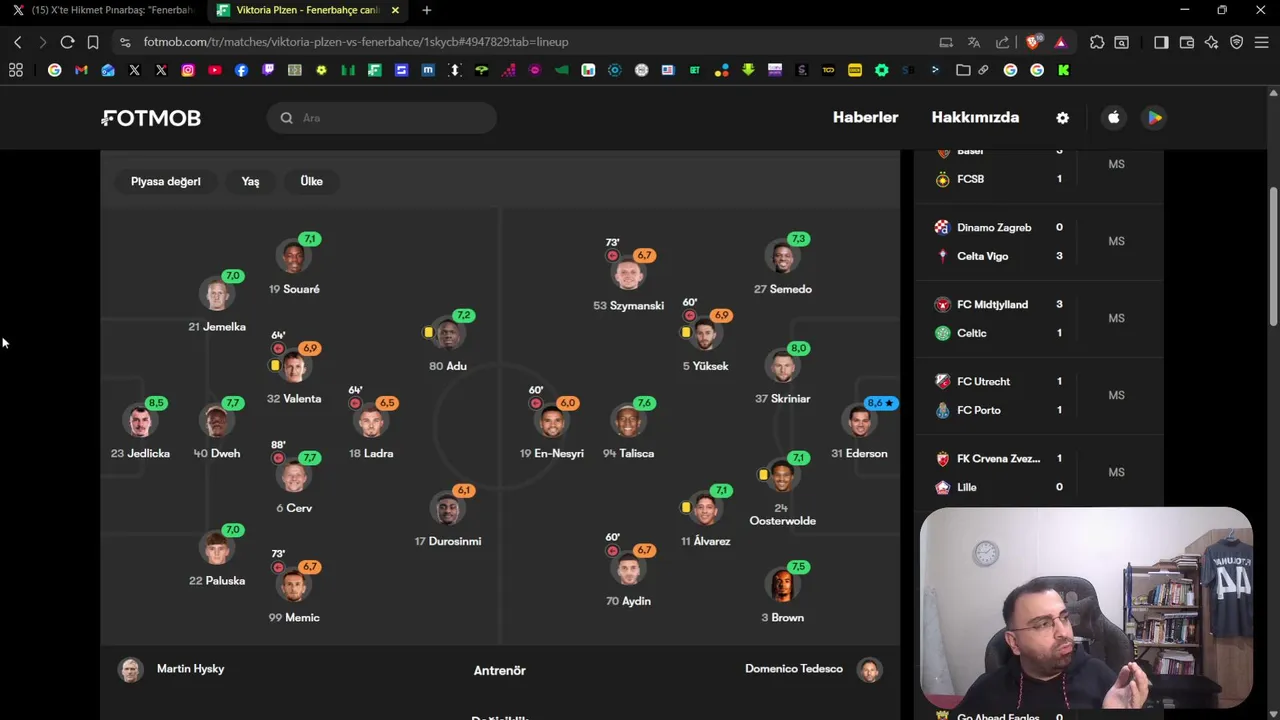Image resolution: width=1280 pixels, height=720 pixels.
Task: Open the Brave wallet icon
Action: (1187, 42)
